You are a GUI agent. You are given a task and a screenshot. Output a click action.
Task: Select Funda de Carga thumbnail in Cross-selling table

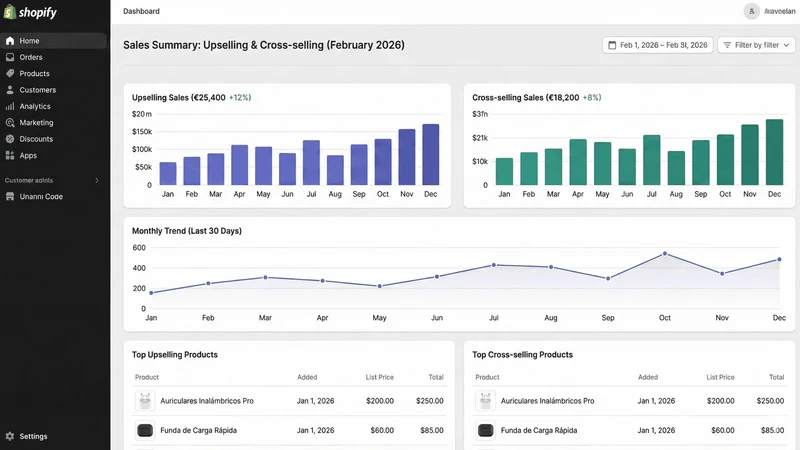(485, 431)
